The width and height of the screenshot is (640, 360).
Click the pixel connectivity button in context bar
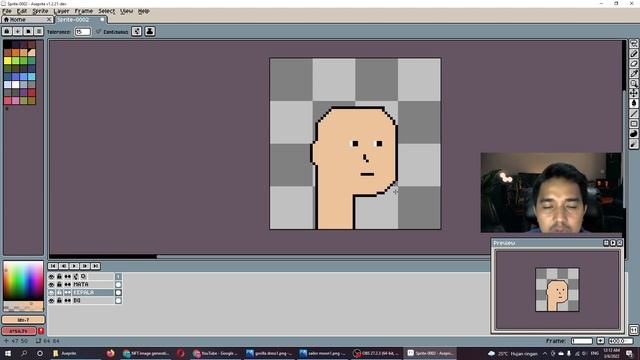point(137,31)
